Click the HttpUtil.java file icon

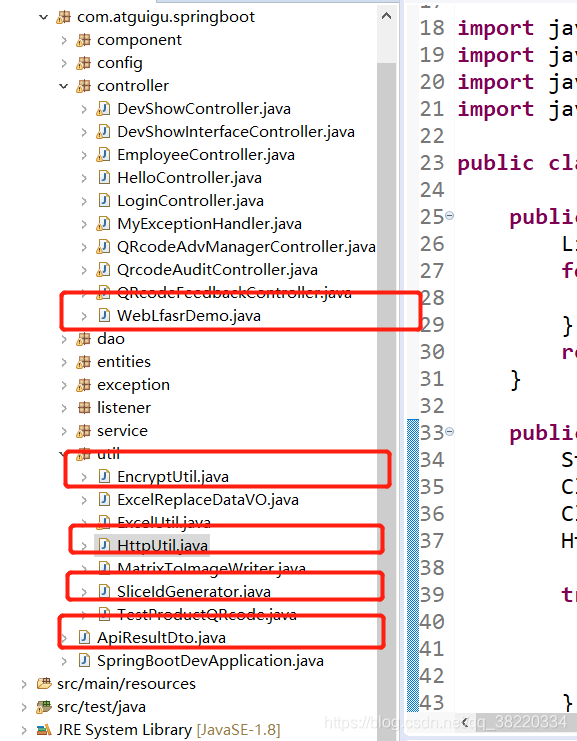click(x=104, y=545)
